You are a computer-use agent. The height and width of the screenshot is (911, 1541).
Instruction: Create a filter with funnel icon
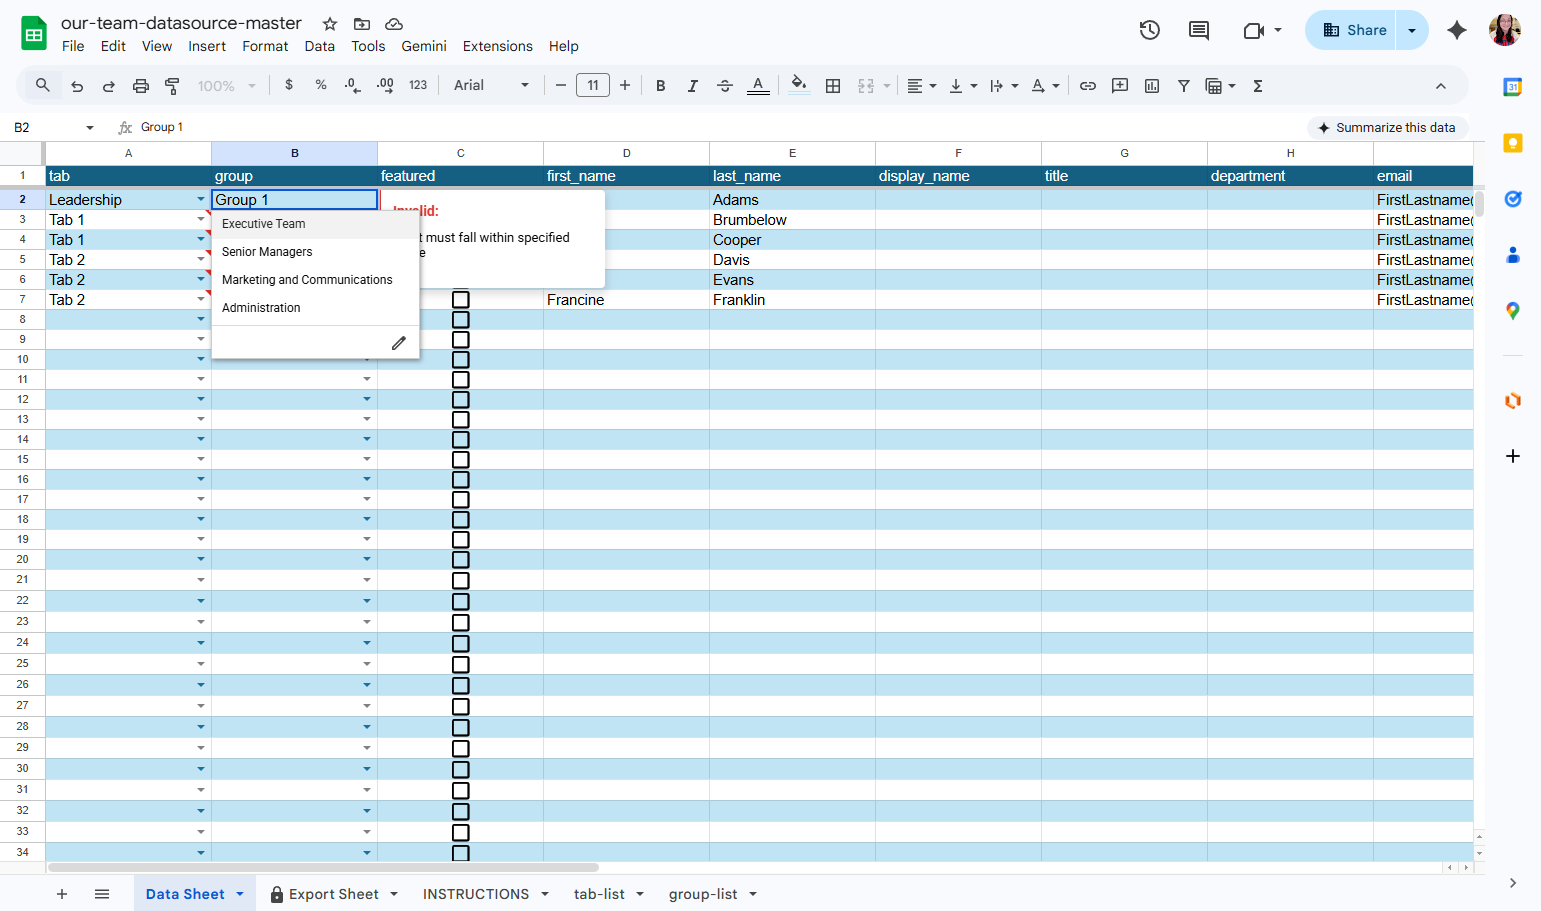pos(1184,86)
